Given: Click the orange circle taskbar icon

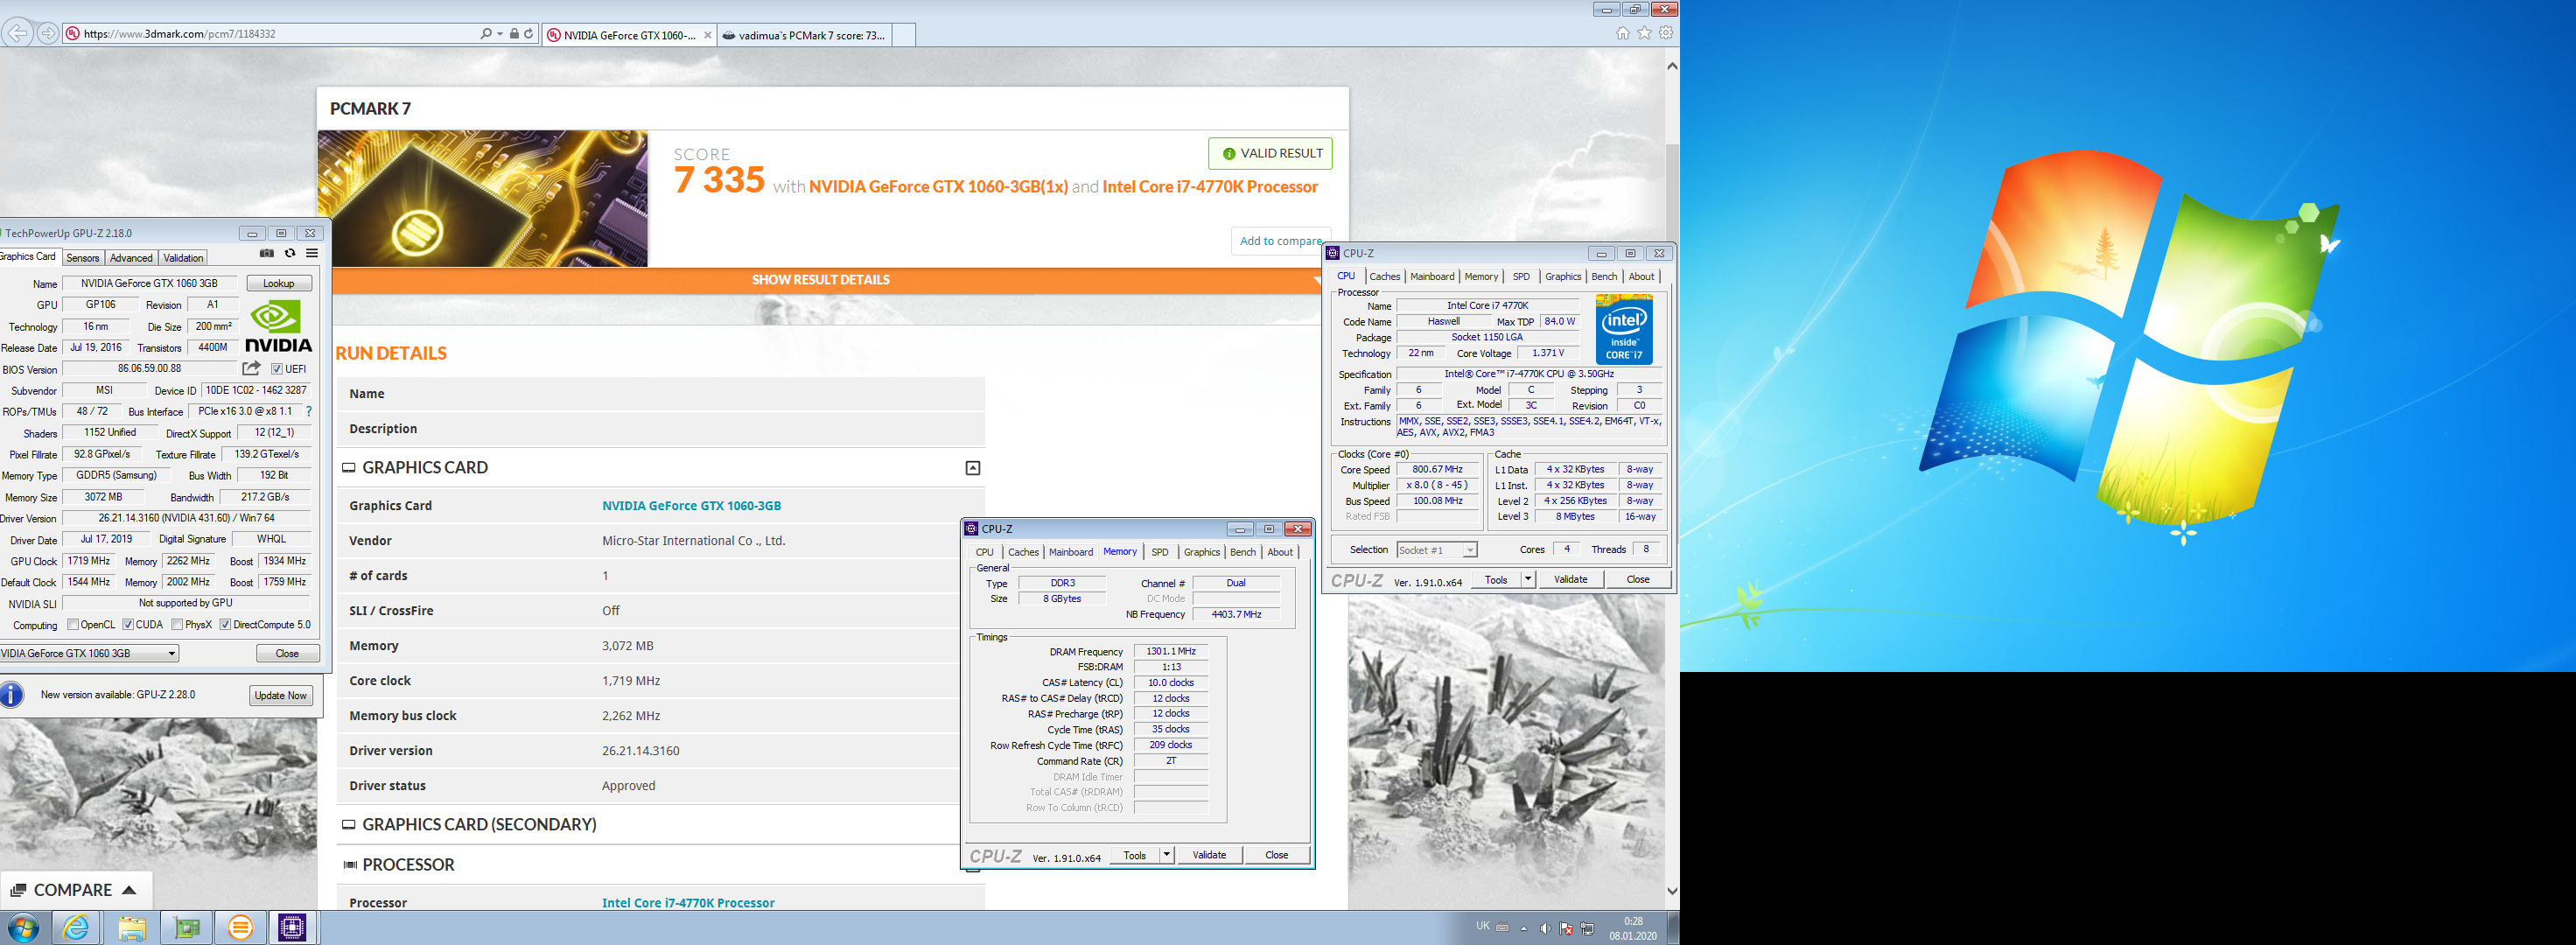Looking at the screenshot, I should point(241,928).
